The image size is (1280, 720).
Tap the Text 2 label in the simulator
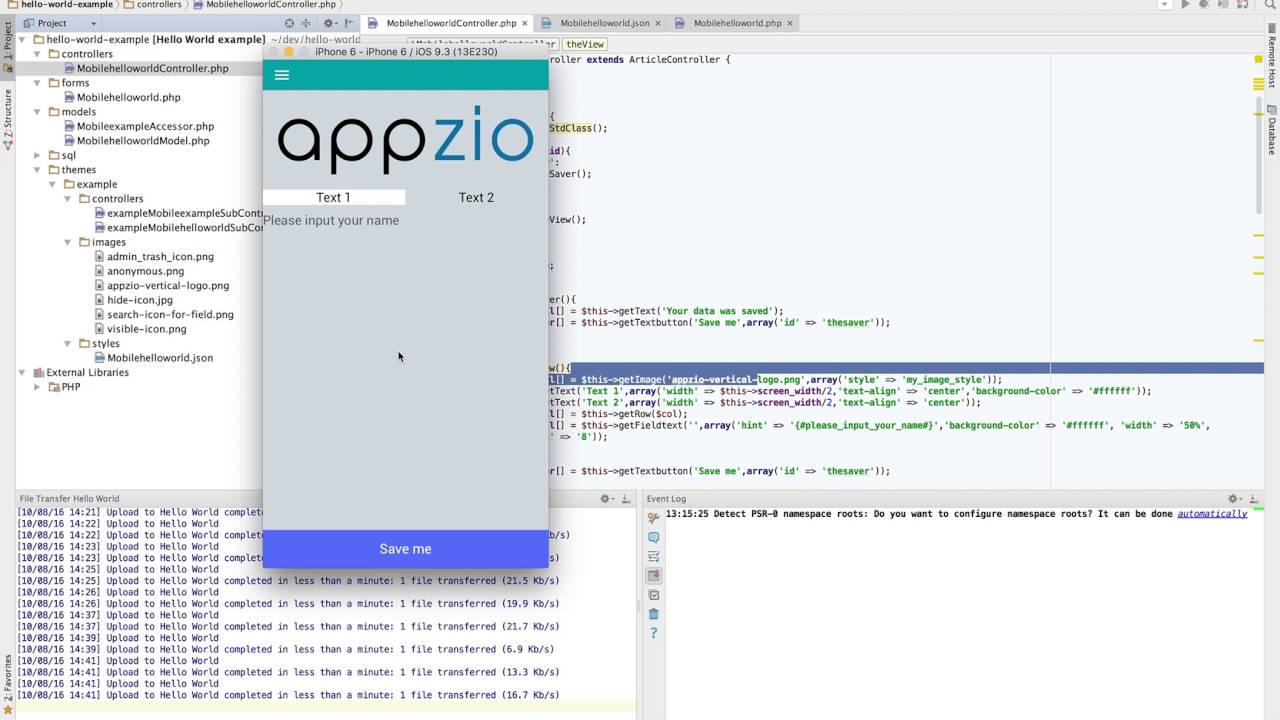pyautogui.click(x=476, y=197)
